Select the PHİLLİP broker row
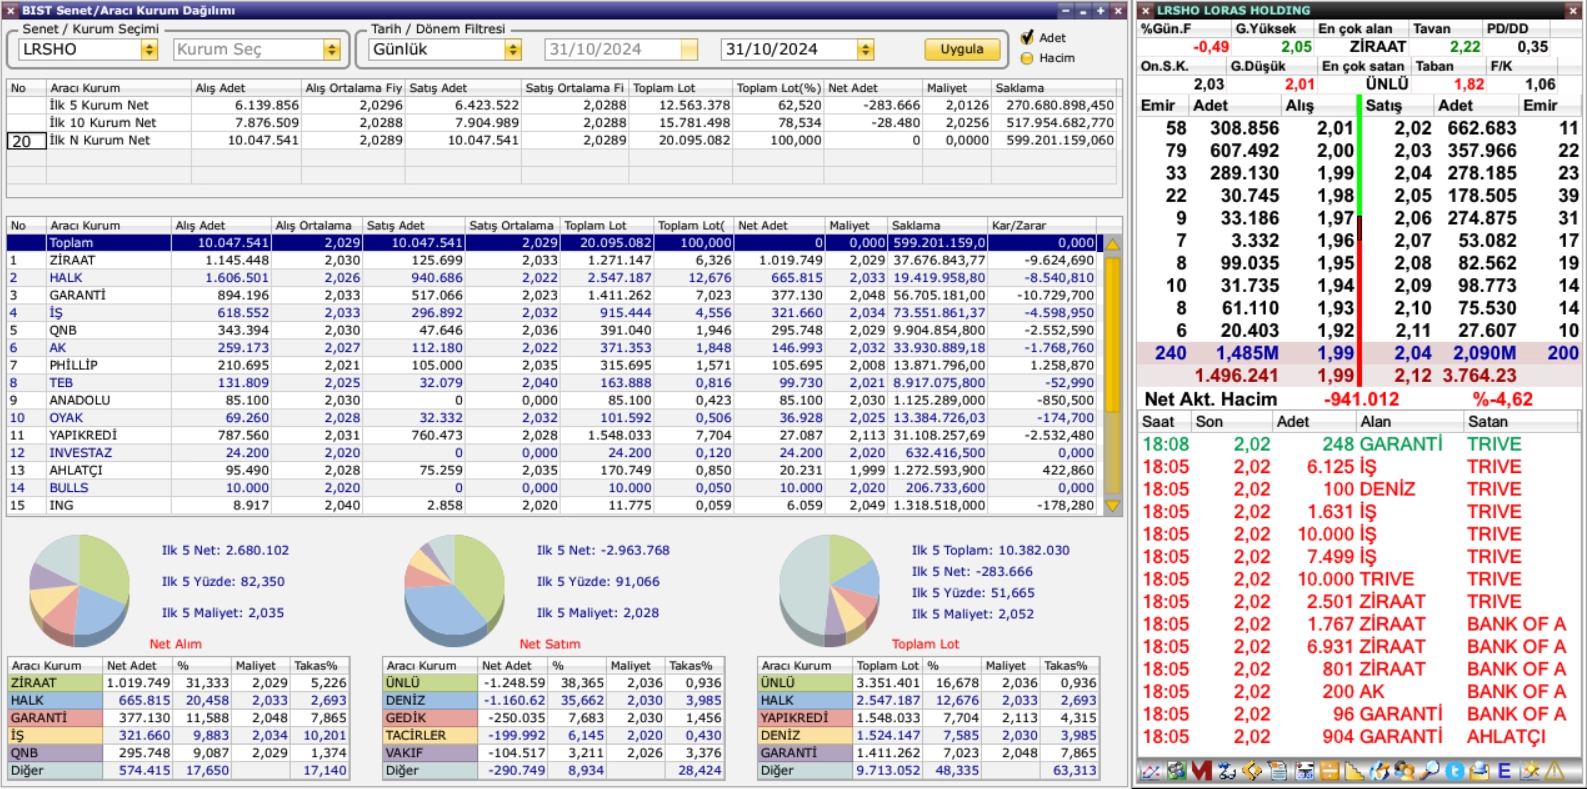1587x789 pixels. [x=552, y=365]
